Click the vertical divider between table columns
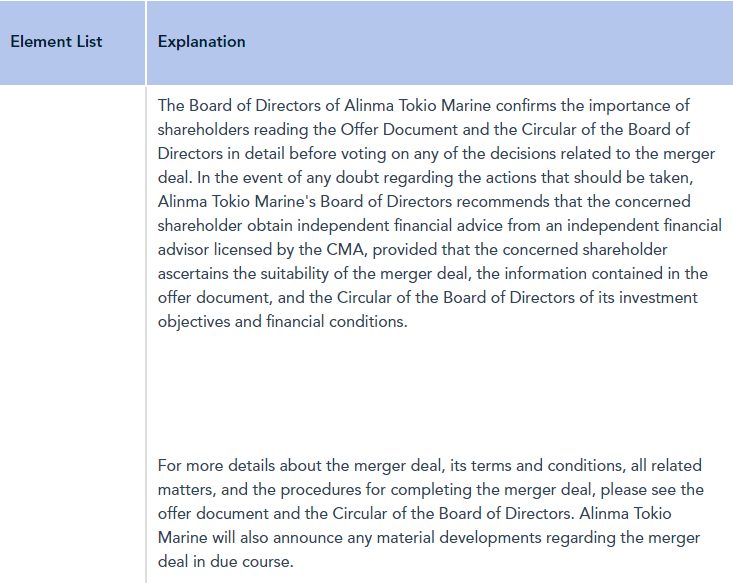The image size is (733, 583). [146, 334]
